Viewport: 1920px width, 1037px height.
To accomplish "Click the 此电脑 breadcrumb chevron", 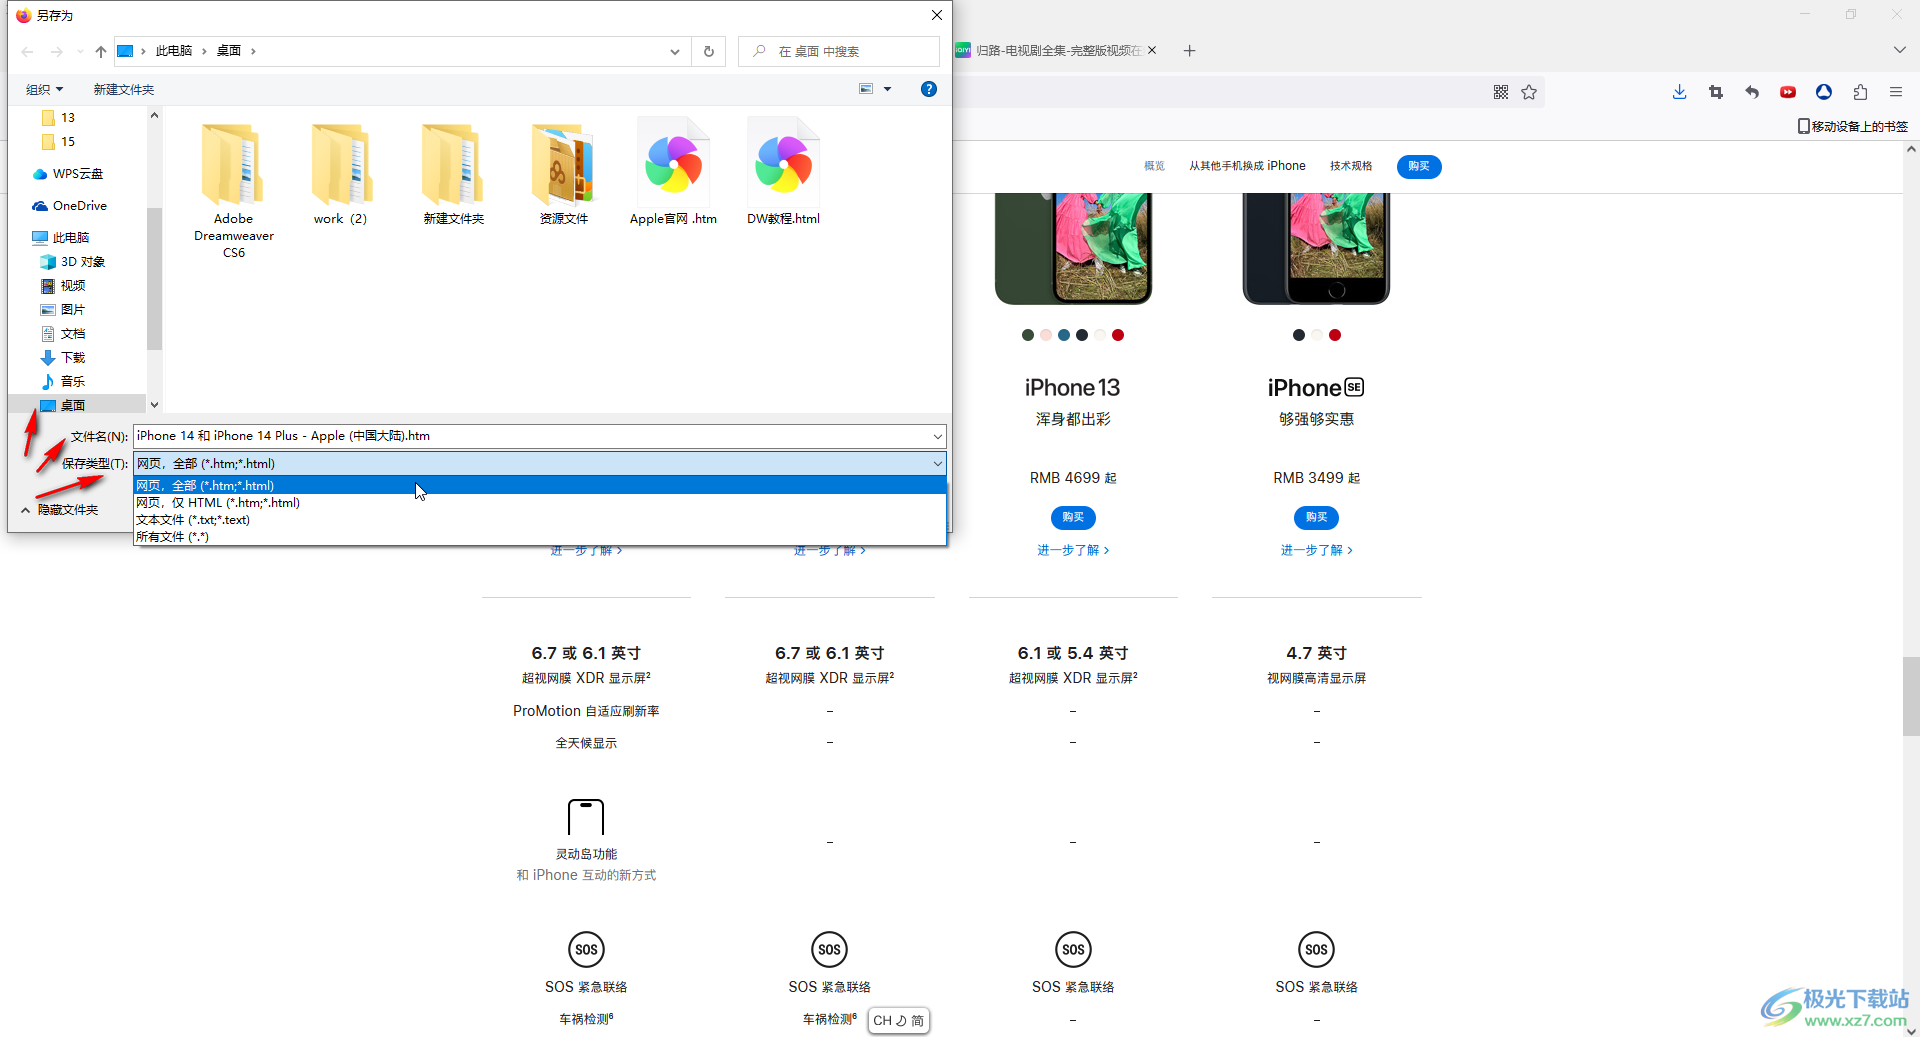I will [204, 51].
